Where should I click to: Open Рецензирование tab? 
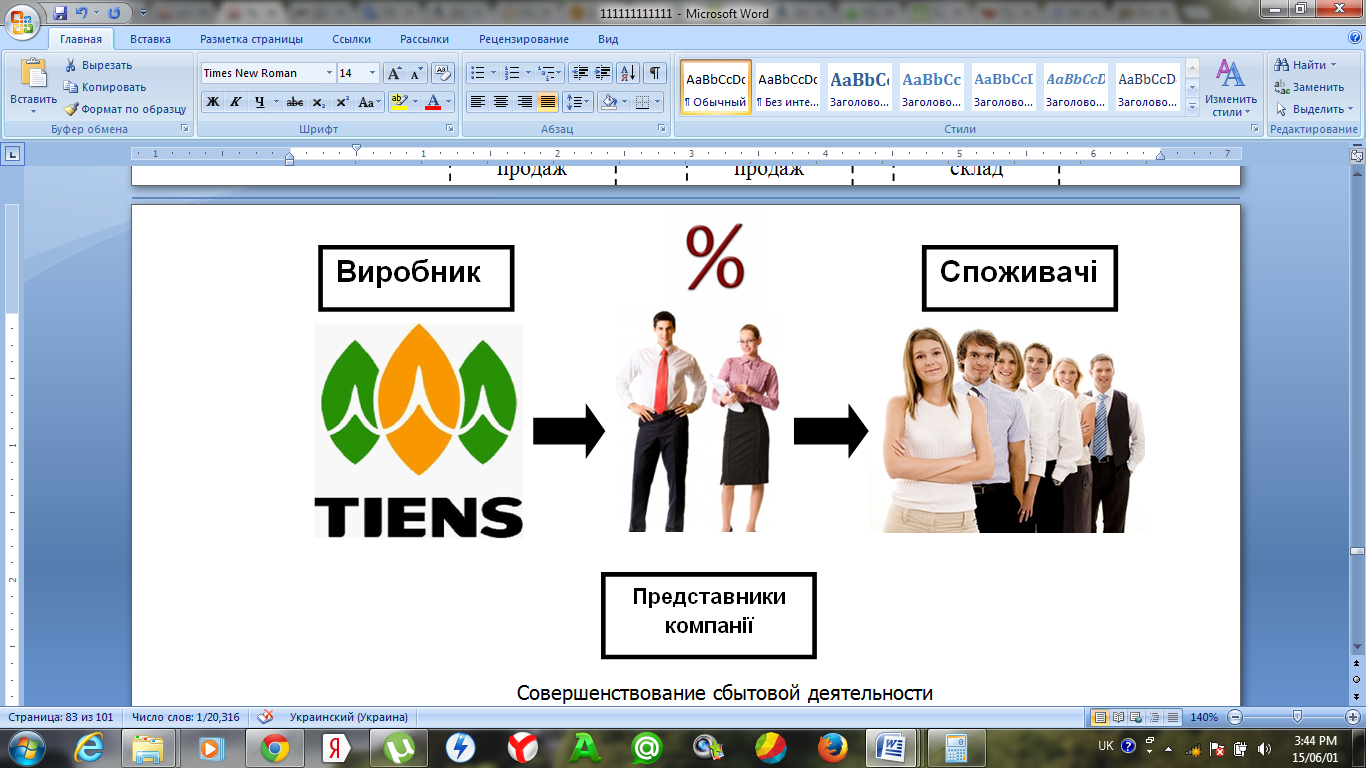coord(523,39)
